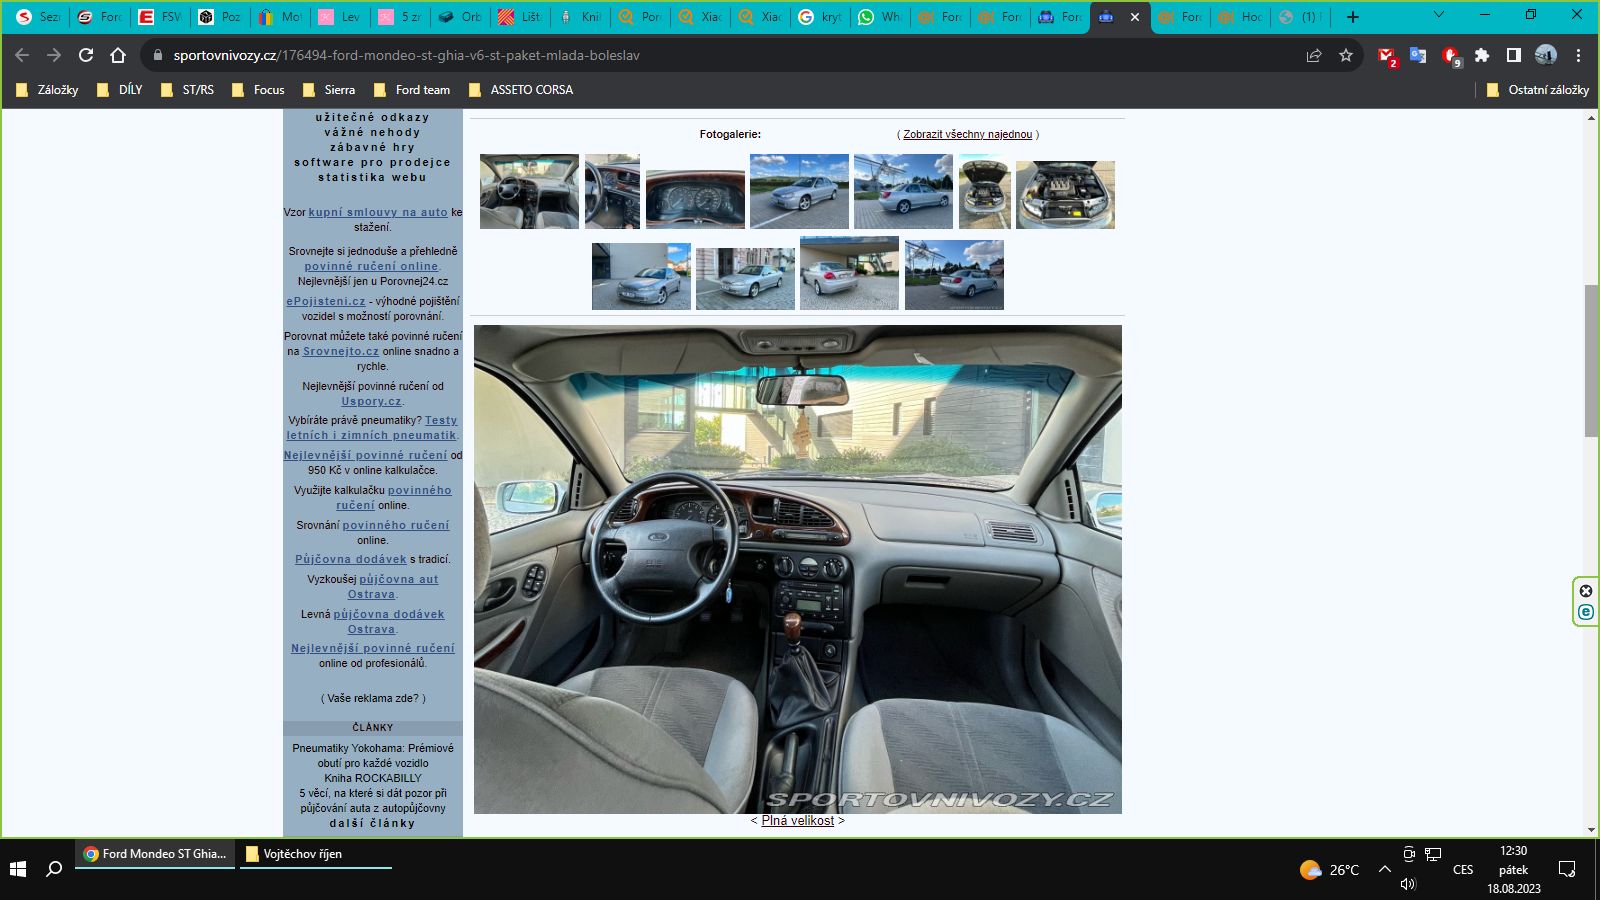Open the notification center icon
The width and height of the screenshot is (1600, 900).
click(x=1567, y=869)
